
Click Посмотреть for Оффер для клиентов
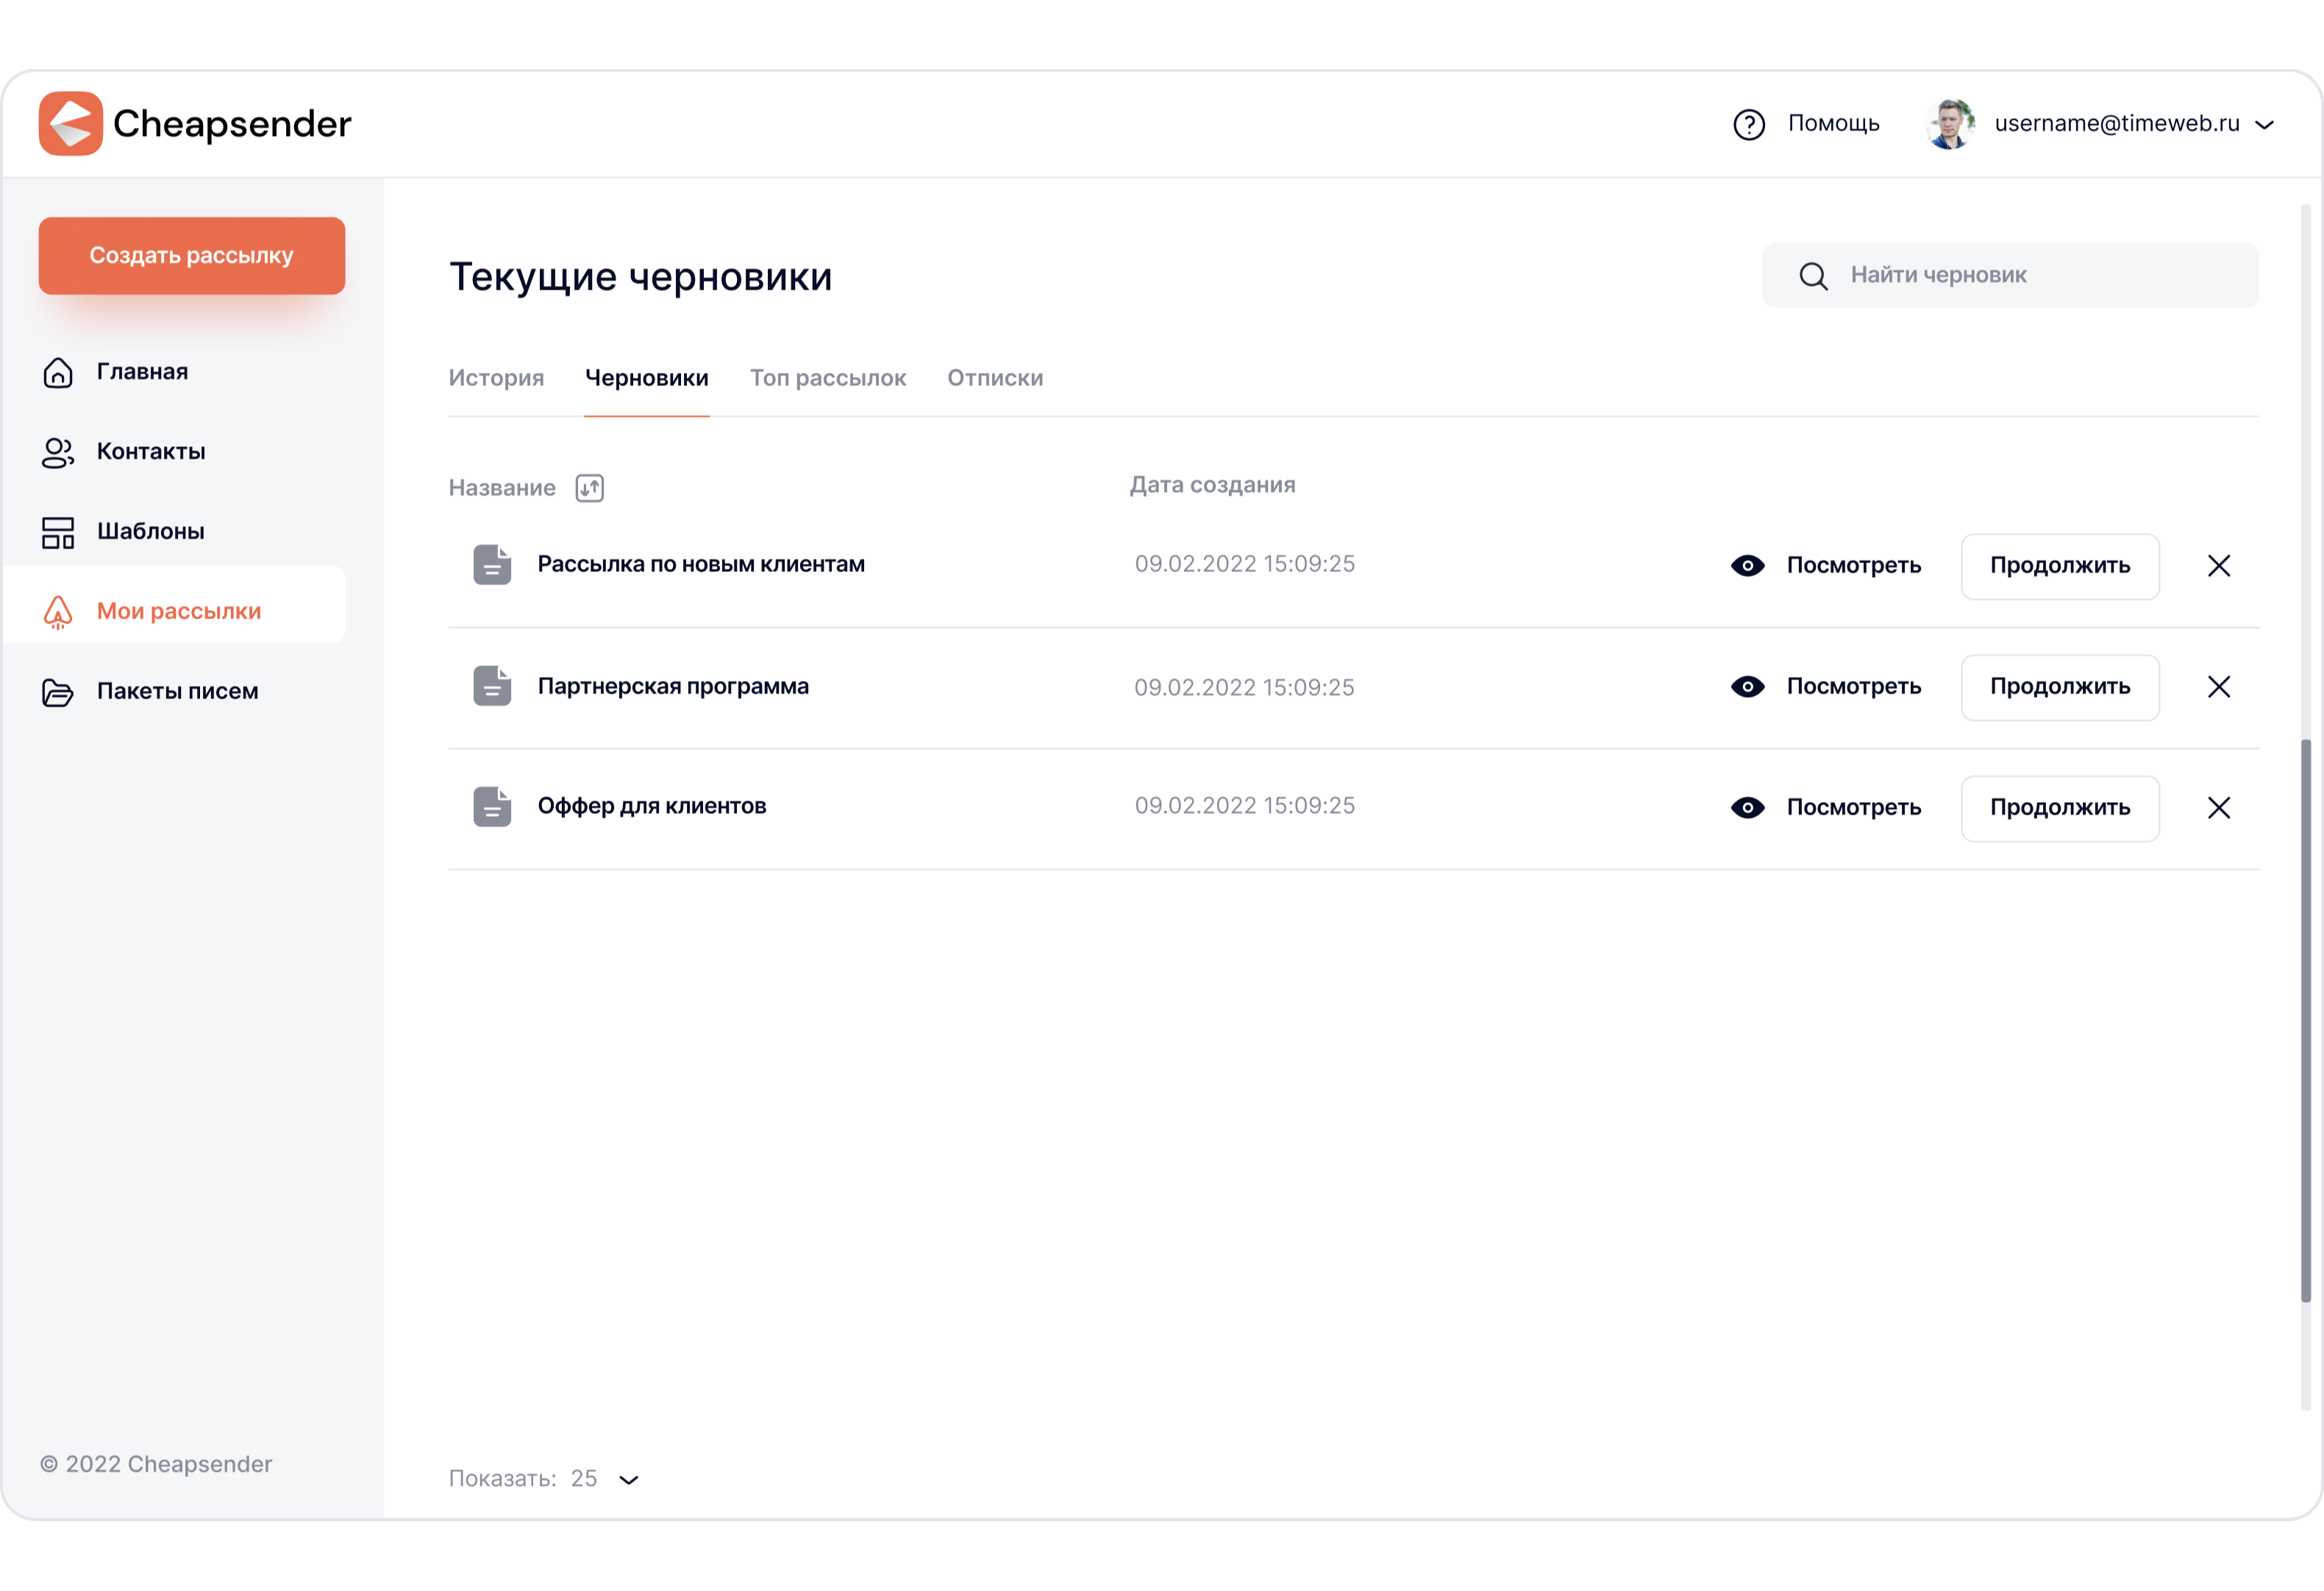click(x=1854, y=808)
